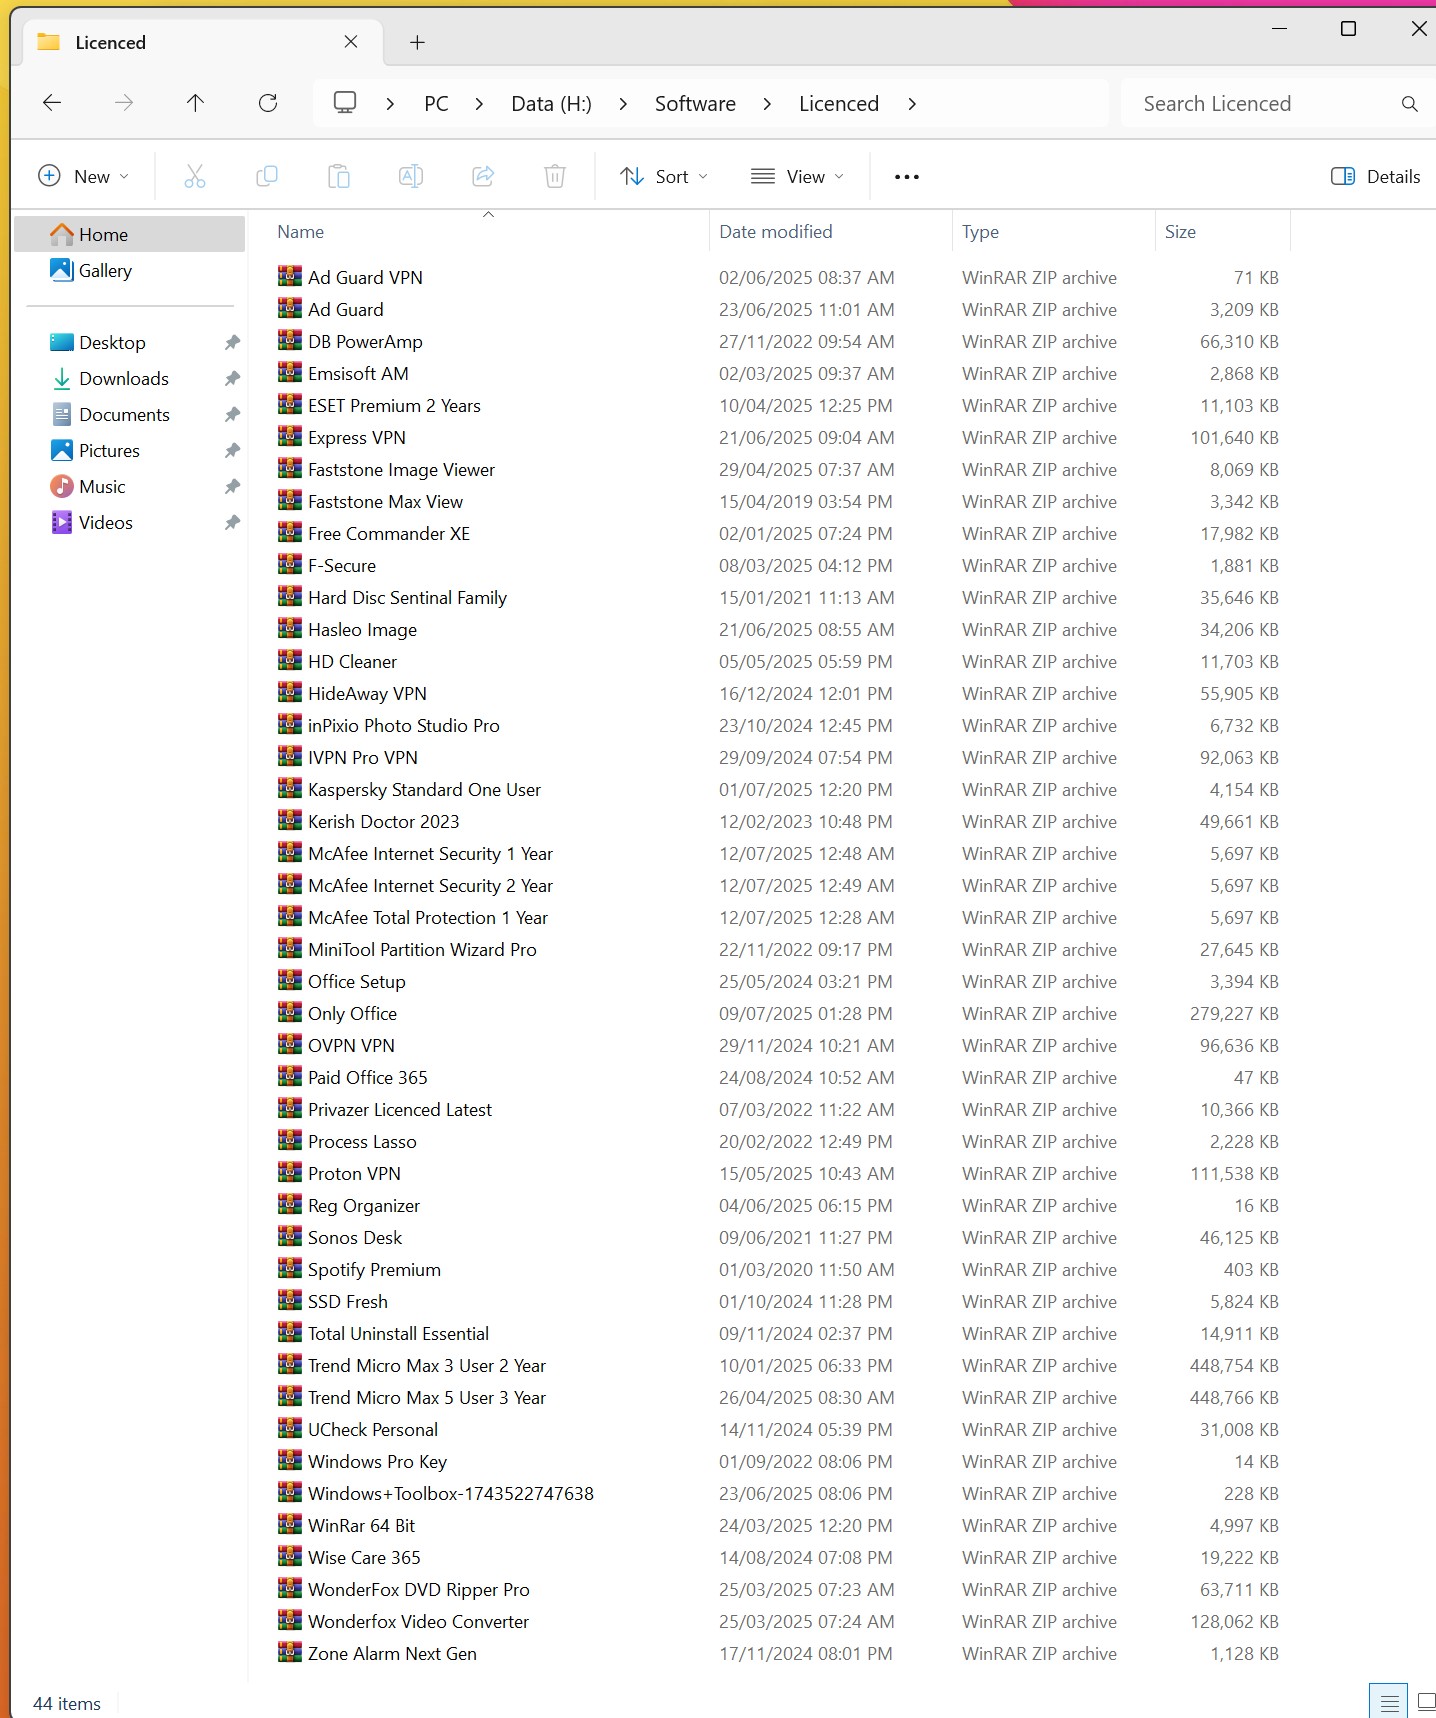Click the Share icon in toolbar

click(x=483, y=177)
